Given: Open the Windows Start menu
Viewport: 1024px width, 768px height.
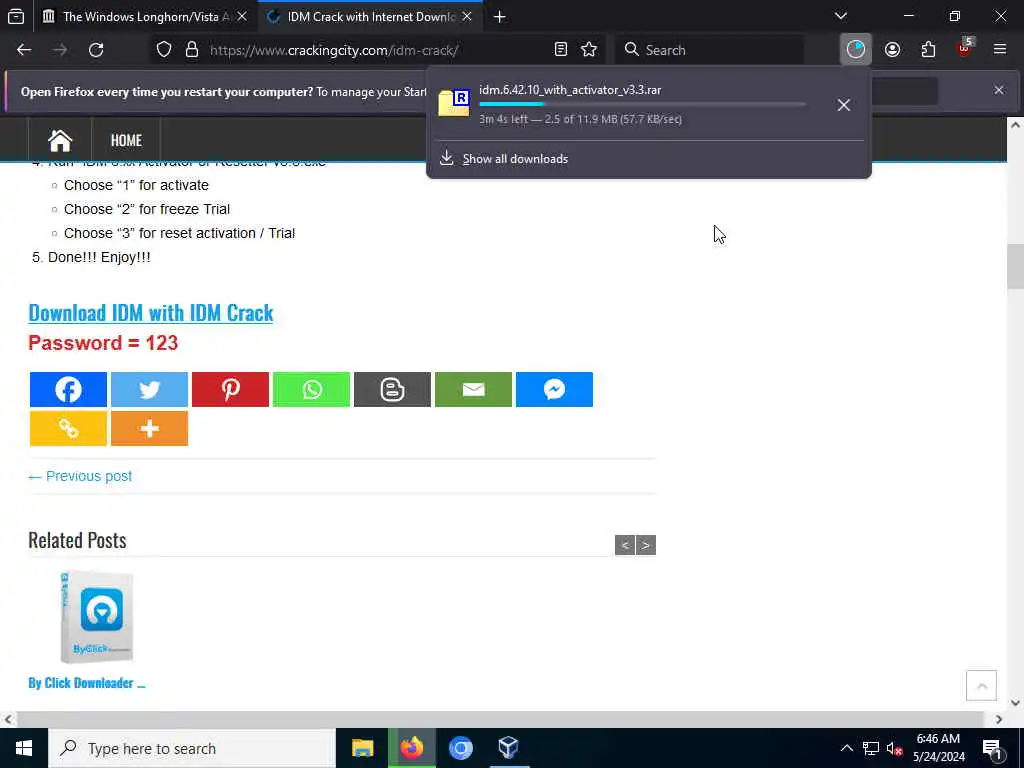Looking at the screenshot, I should tap(24, 748).
